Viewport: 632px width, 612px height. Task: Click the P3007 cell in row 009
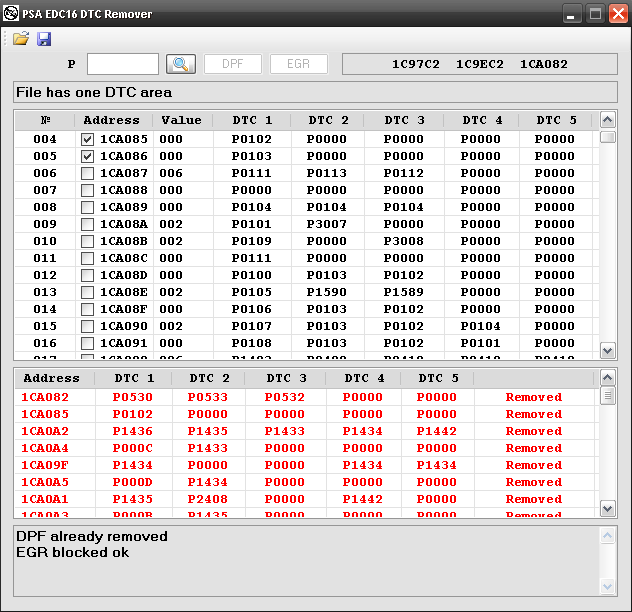coord(326,224)
